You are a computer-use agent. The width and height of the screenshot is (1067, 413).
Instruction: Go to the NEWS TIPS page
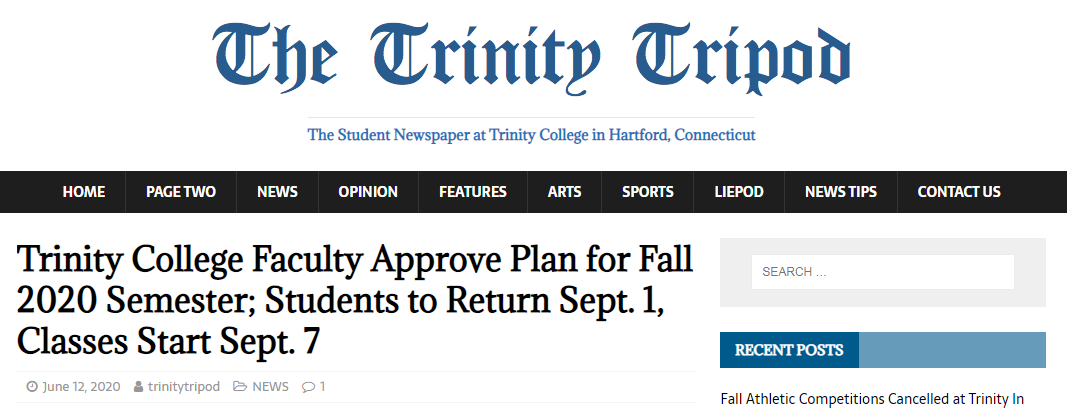[841, 192]
